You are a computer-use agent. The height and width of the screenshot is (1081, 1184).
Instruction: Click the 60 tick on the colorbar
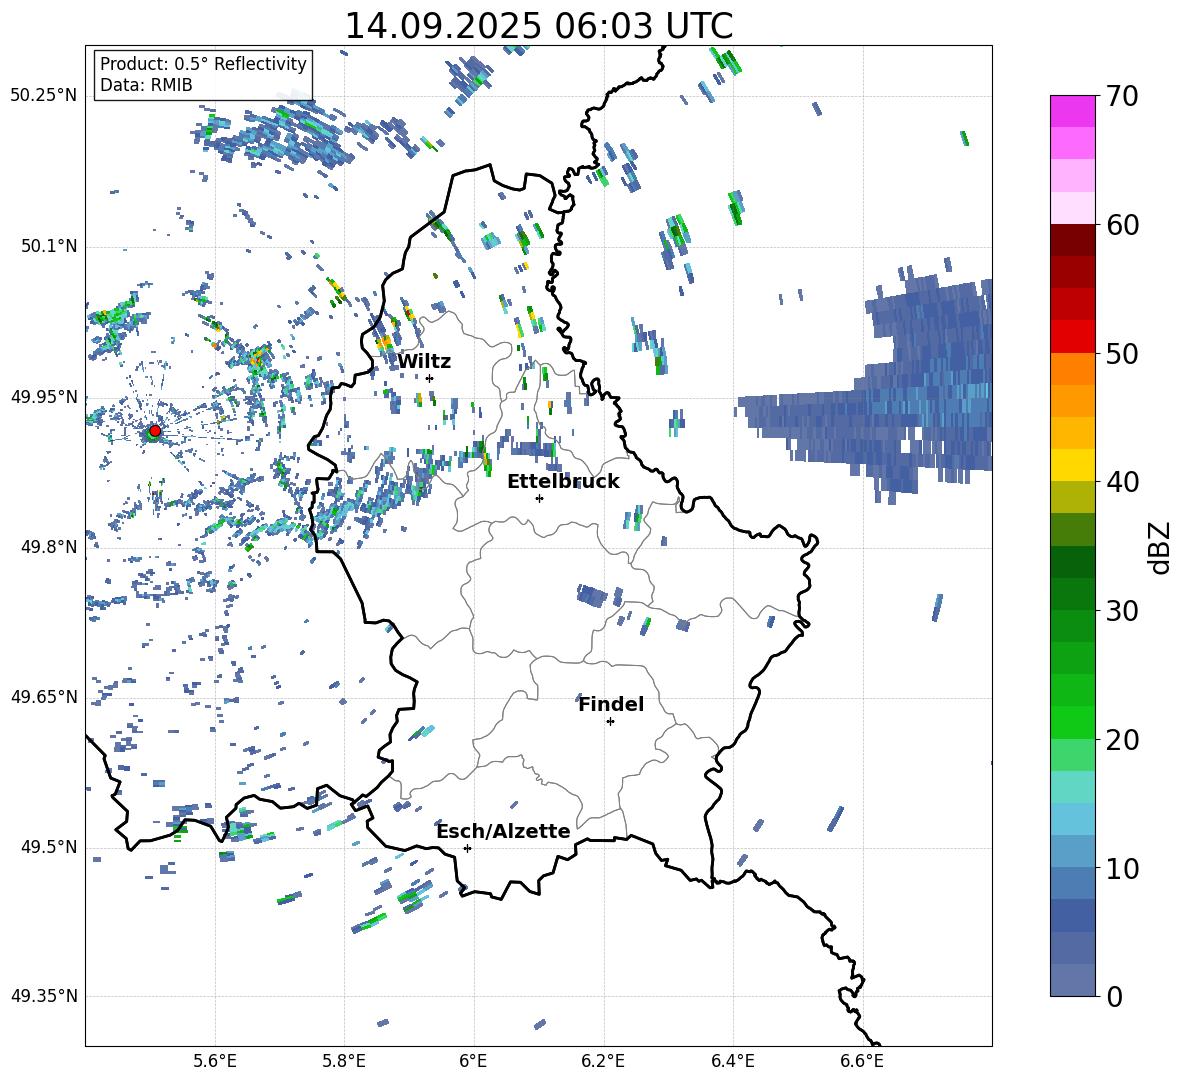[1121, 225]
